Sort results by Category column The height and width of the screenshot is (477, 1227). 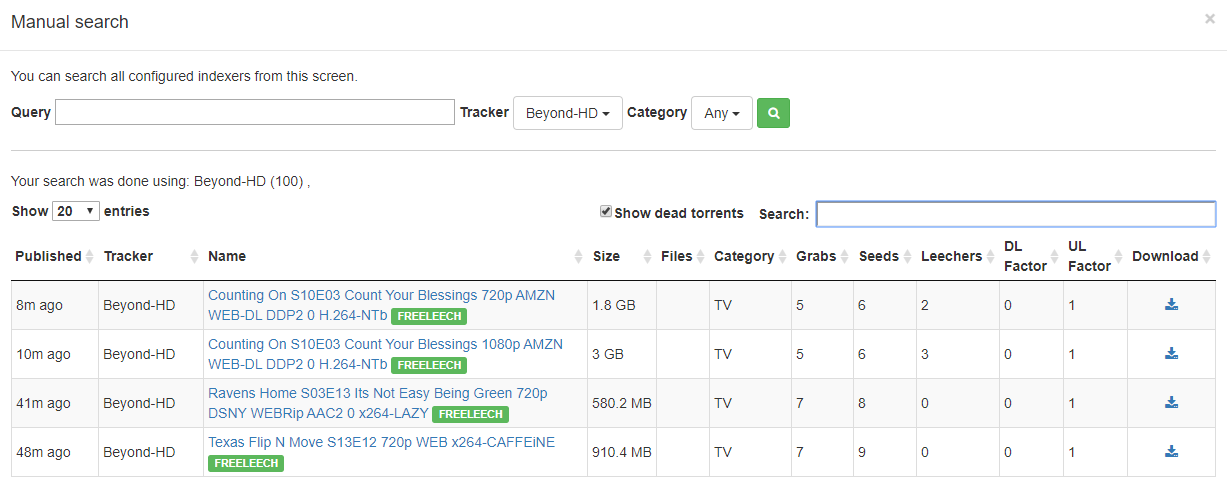tap(751, 257)
